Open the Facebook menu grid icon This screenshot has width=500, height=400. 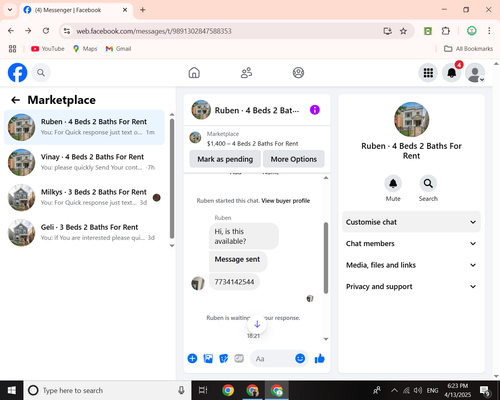[x=428, y=72]
